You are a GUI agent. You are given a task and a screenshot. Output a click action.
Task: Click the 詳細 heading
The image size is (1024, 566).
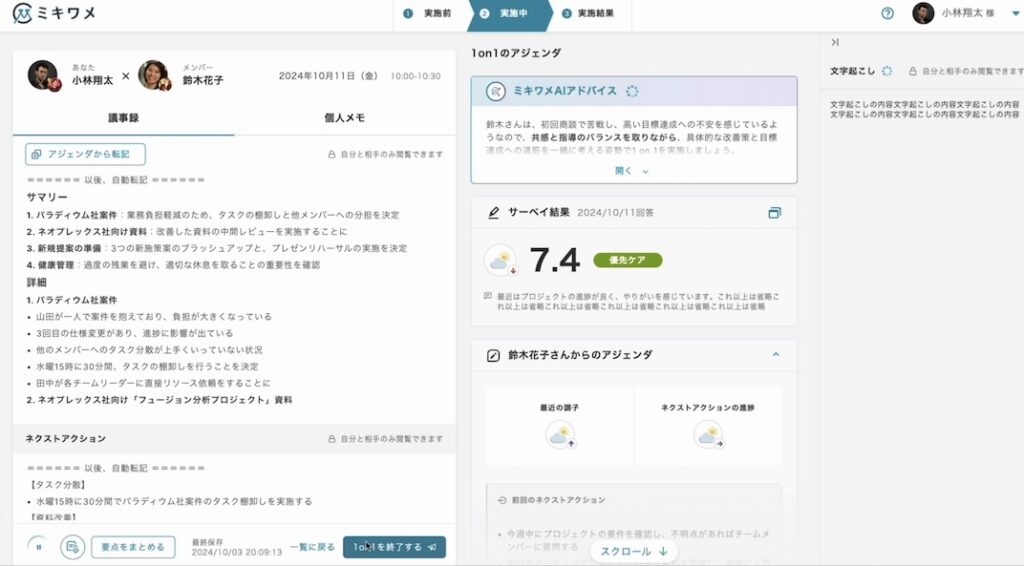pos(37,283)
